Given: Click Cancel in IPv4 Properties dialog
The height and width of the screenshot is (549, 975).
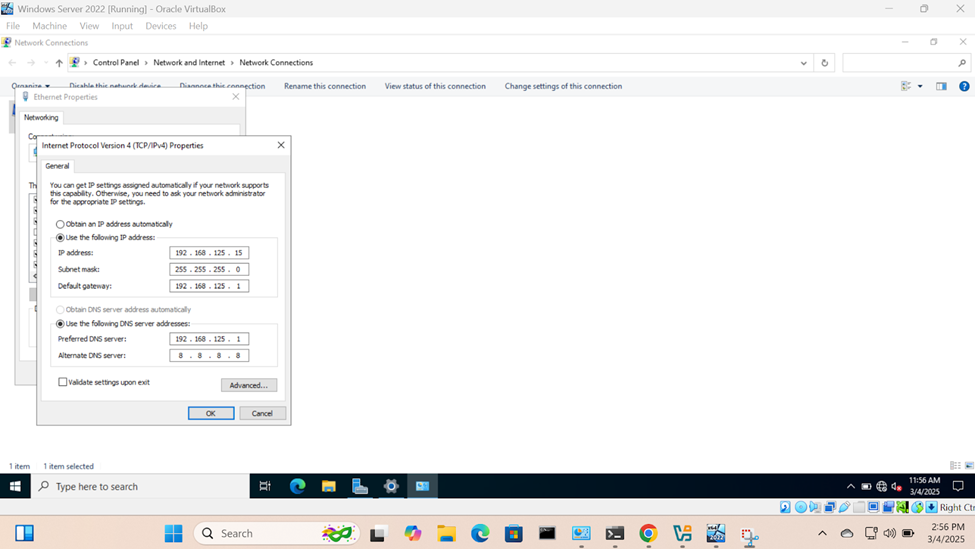Looking at the screenshot, I should (262, 413).
